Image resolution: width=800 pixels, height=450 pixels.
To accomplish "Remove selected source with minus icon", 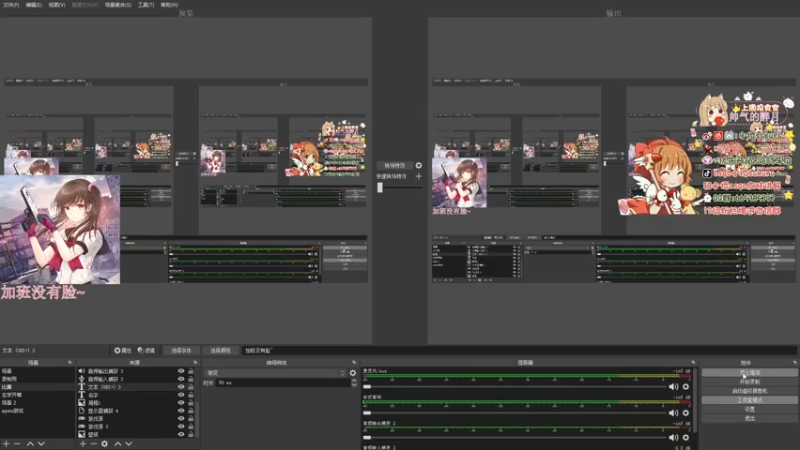I will point(93,444).
